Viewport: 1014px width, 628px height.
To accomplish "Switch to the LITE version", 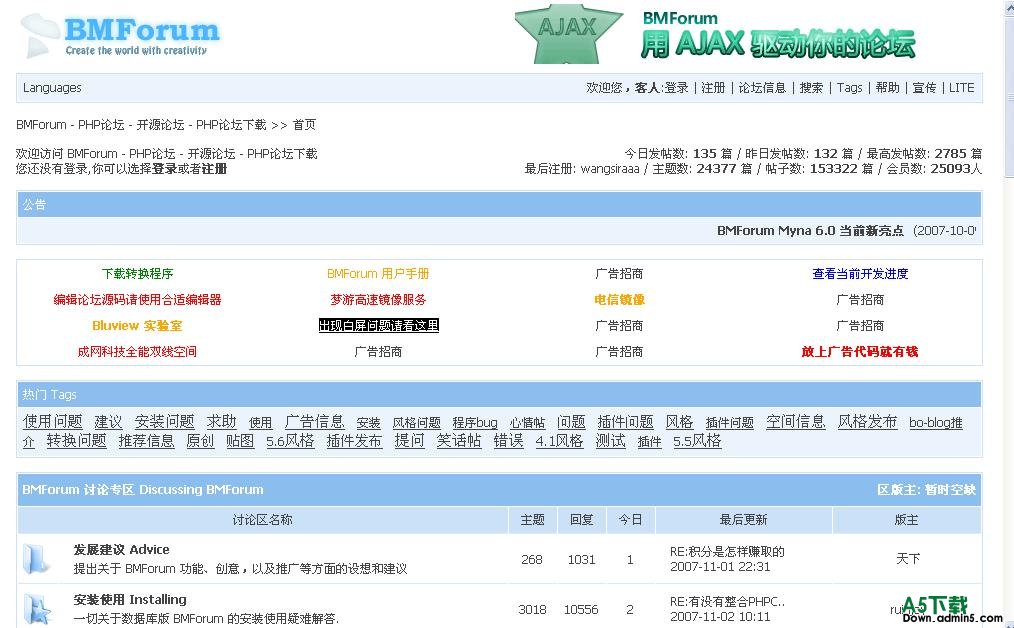I will (x=961, y=88).
